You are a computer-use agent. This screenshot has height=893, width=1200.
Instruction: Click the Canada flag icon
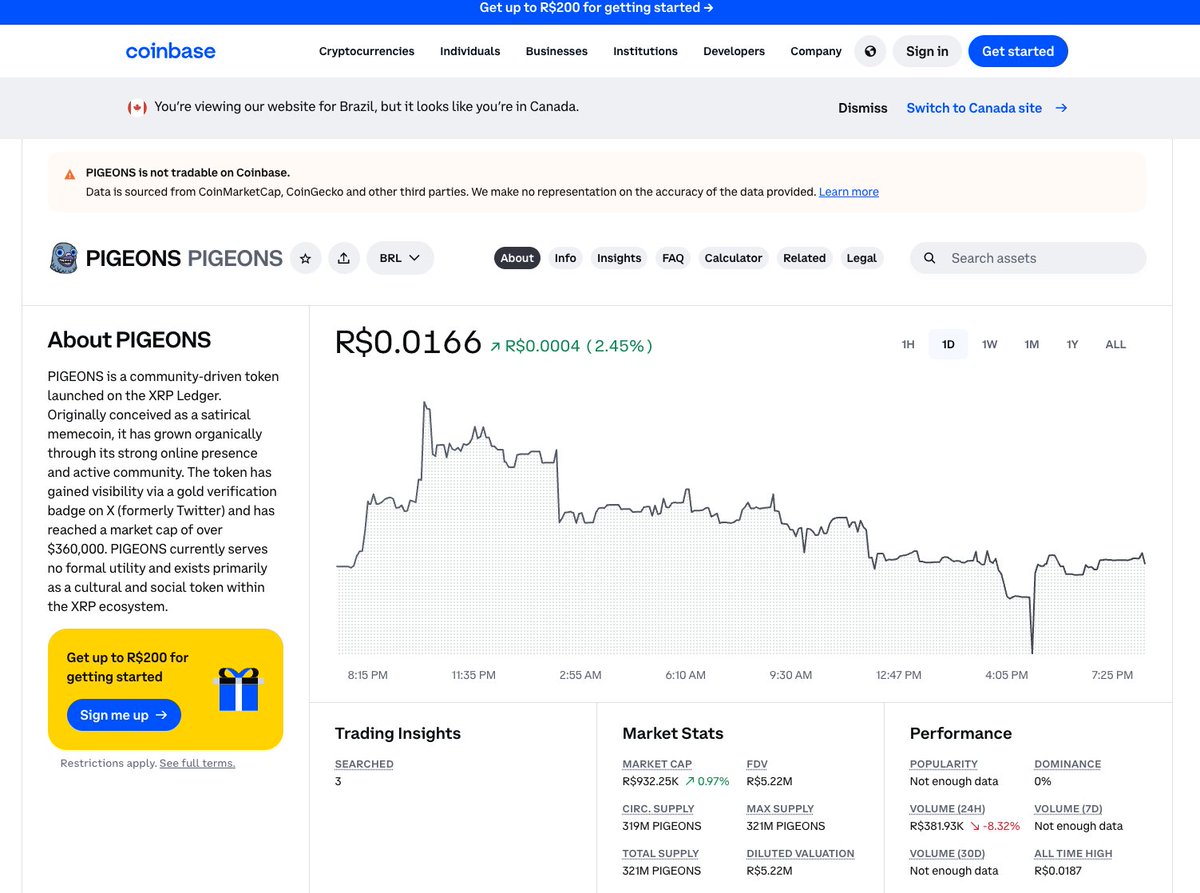click(137, 107)
